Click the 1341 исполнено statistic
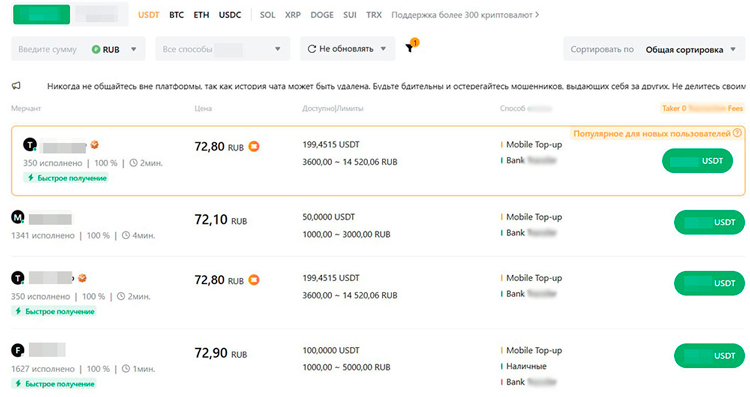Image resolution: width=750 pixels, height=397 pixels. click(43, 235)
